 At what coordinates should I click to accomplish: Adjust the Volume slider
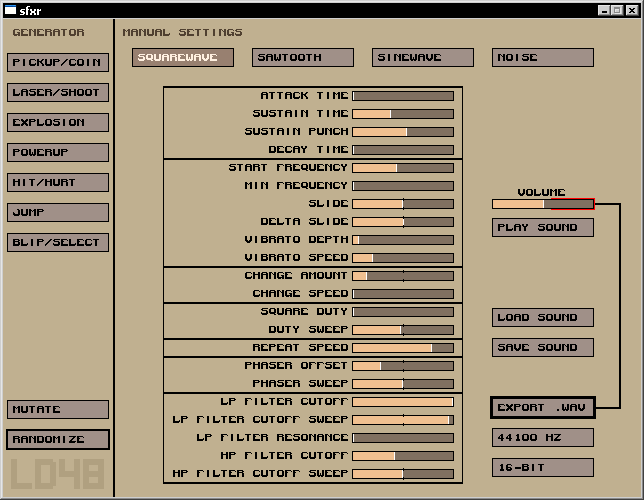click(x=543, y=204)
